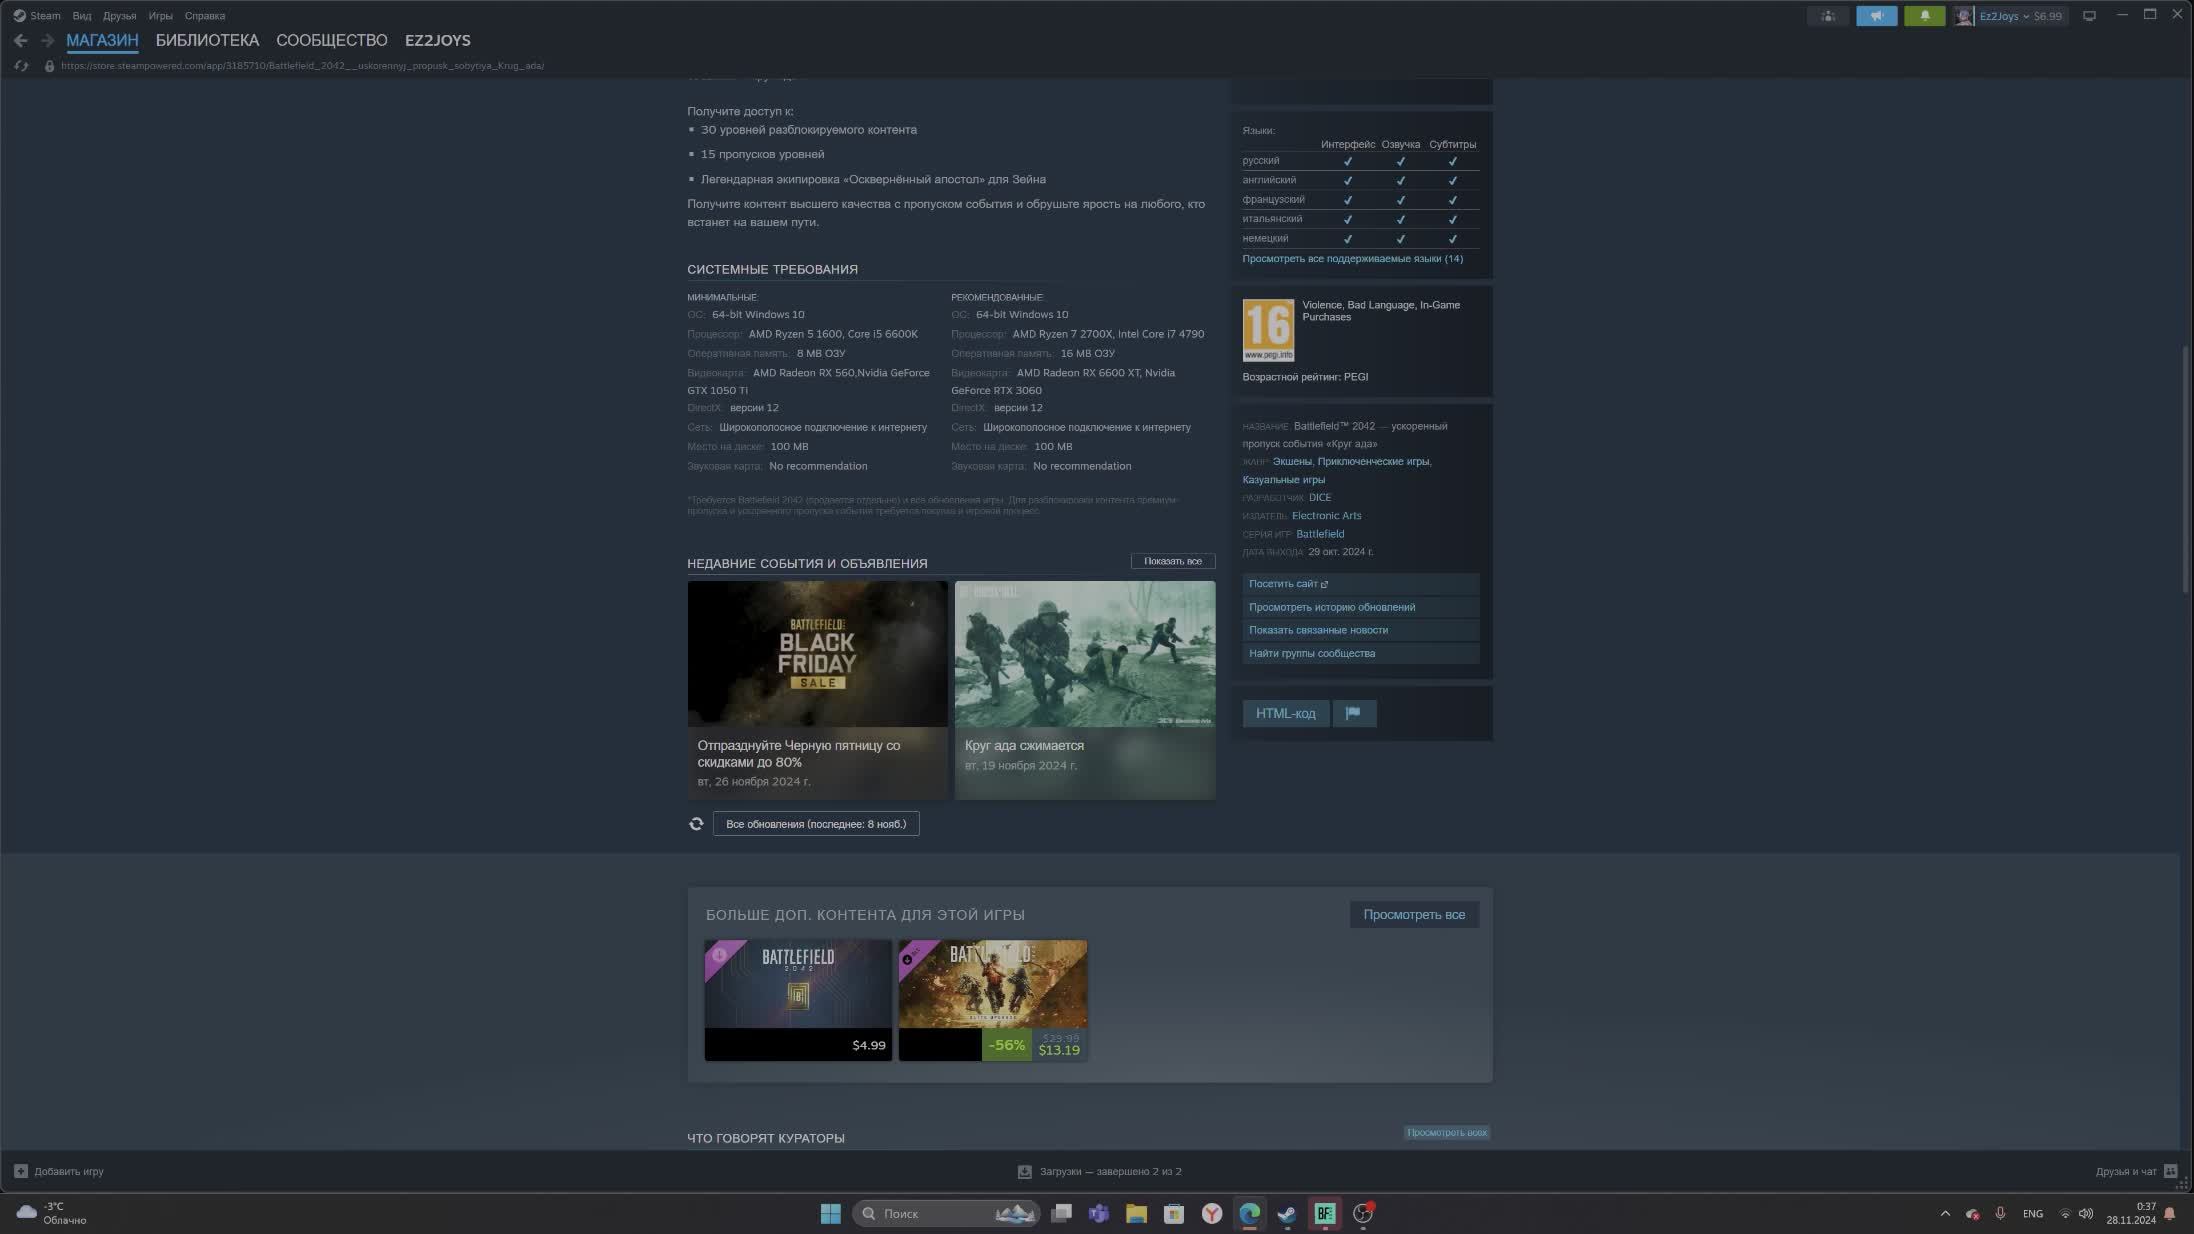Click the PEGI 16 rating badge
Screen dimensions: 2194x1234
coord(1268,330)
